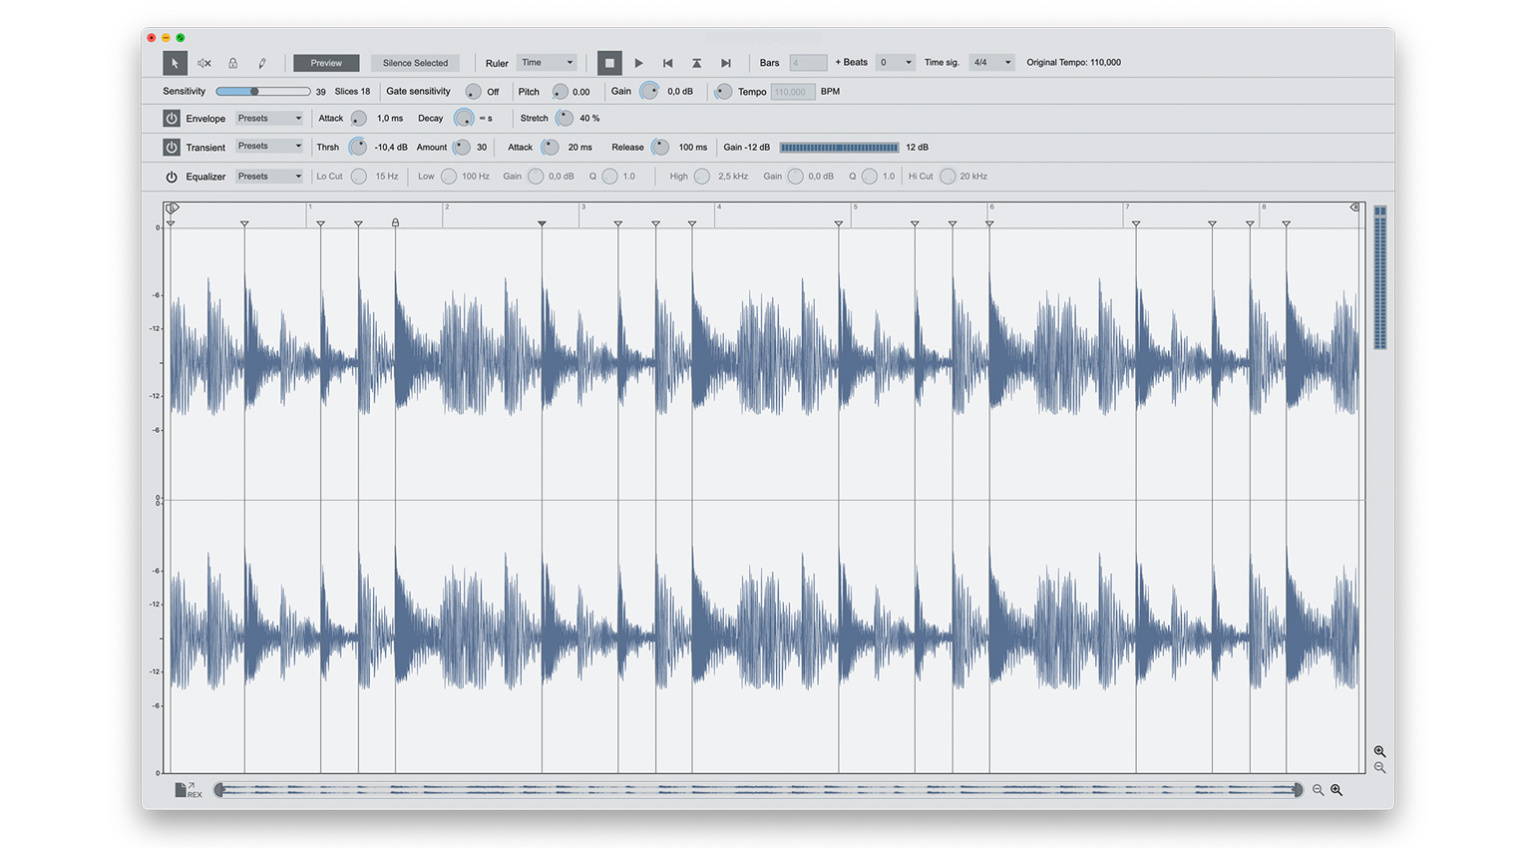Open the Ruler Time dropdown
This screenshot has width=1536, height=848.
tap(547, 62)
